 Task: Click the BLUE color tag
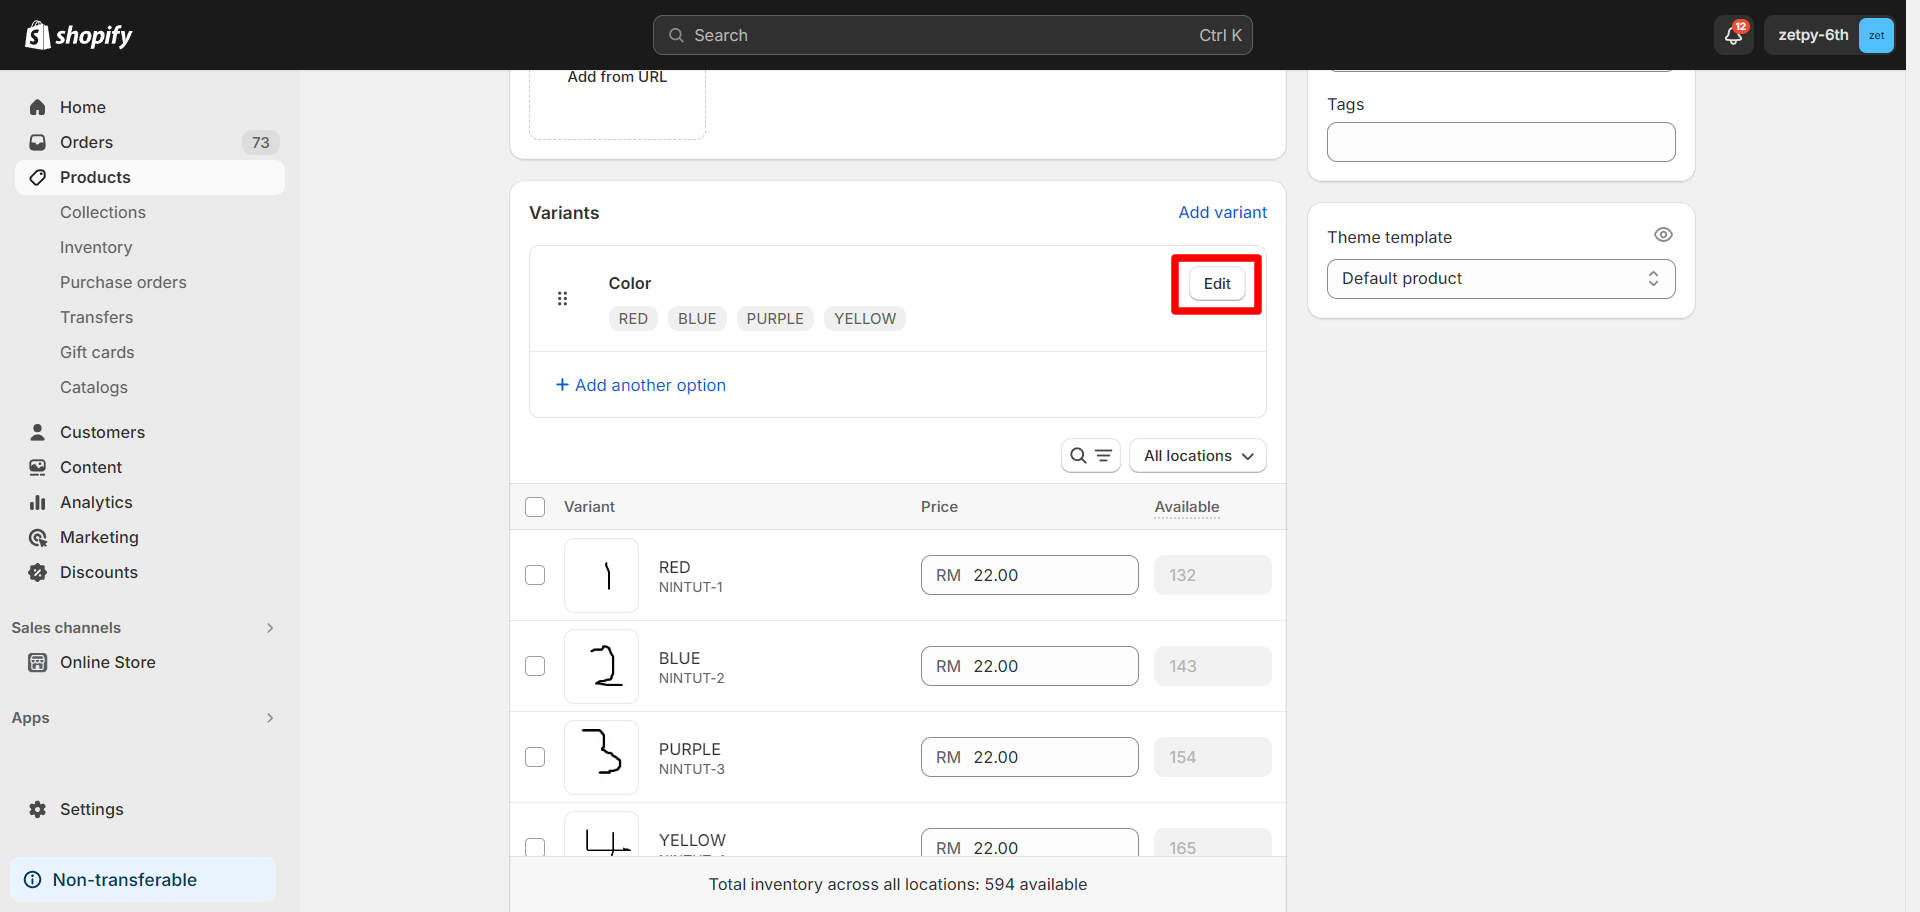[x=697, y=319]
